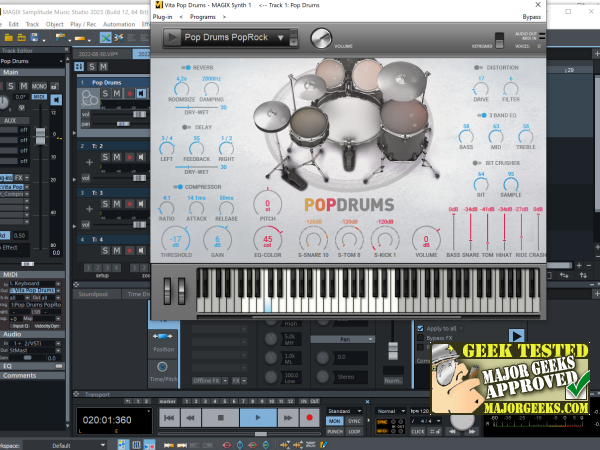The width and height of the screenshot is (600, 450).
Task: Toggle the BIT CRUSHER switch
Action: 477,163
